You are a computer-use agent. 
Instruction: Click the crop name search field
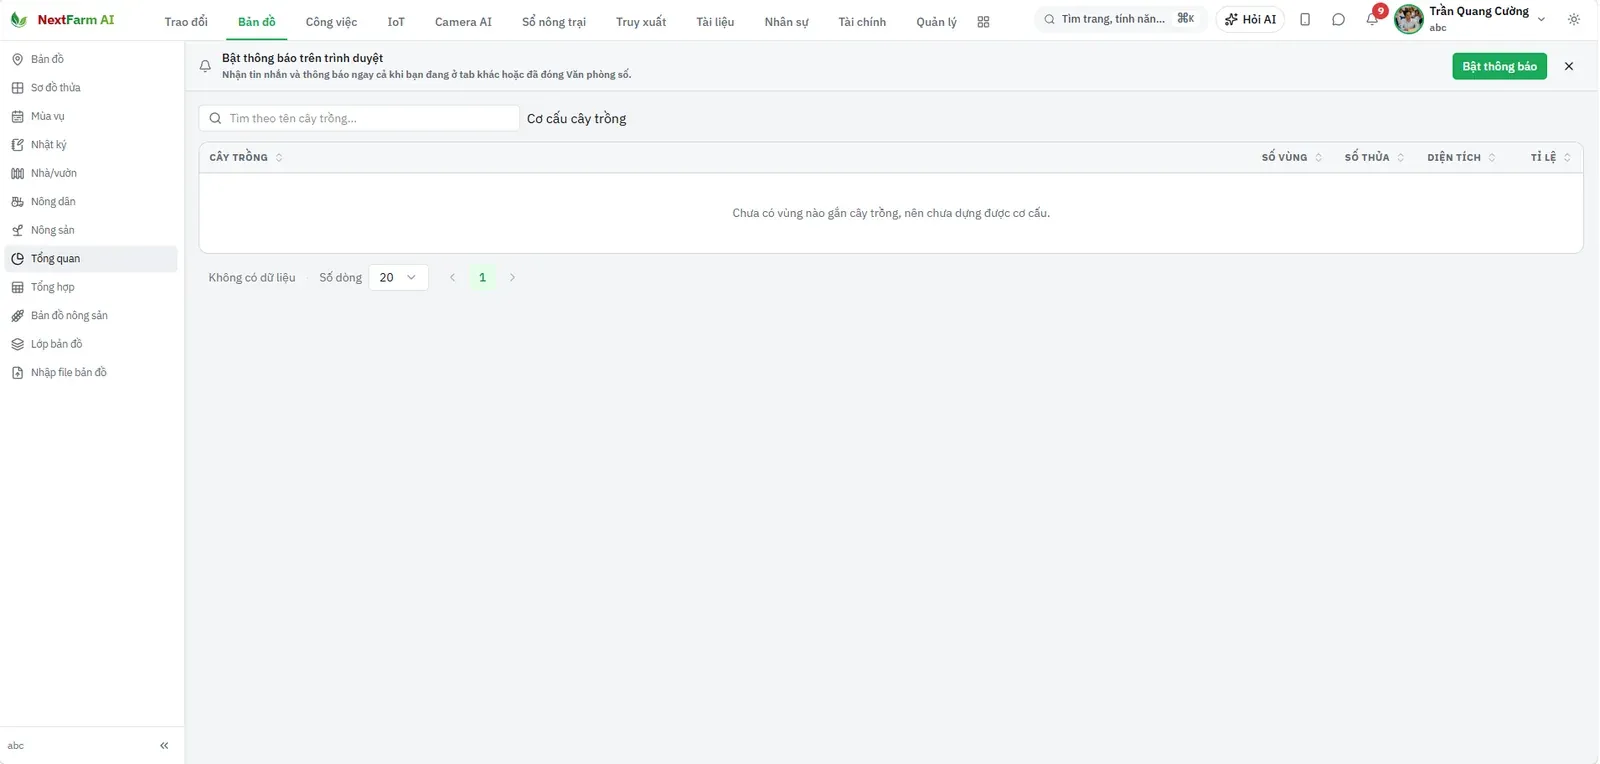(x=359, y=118)
